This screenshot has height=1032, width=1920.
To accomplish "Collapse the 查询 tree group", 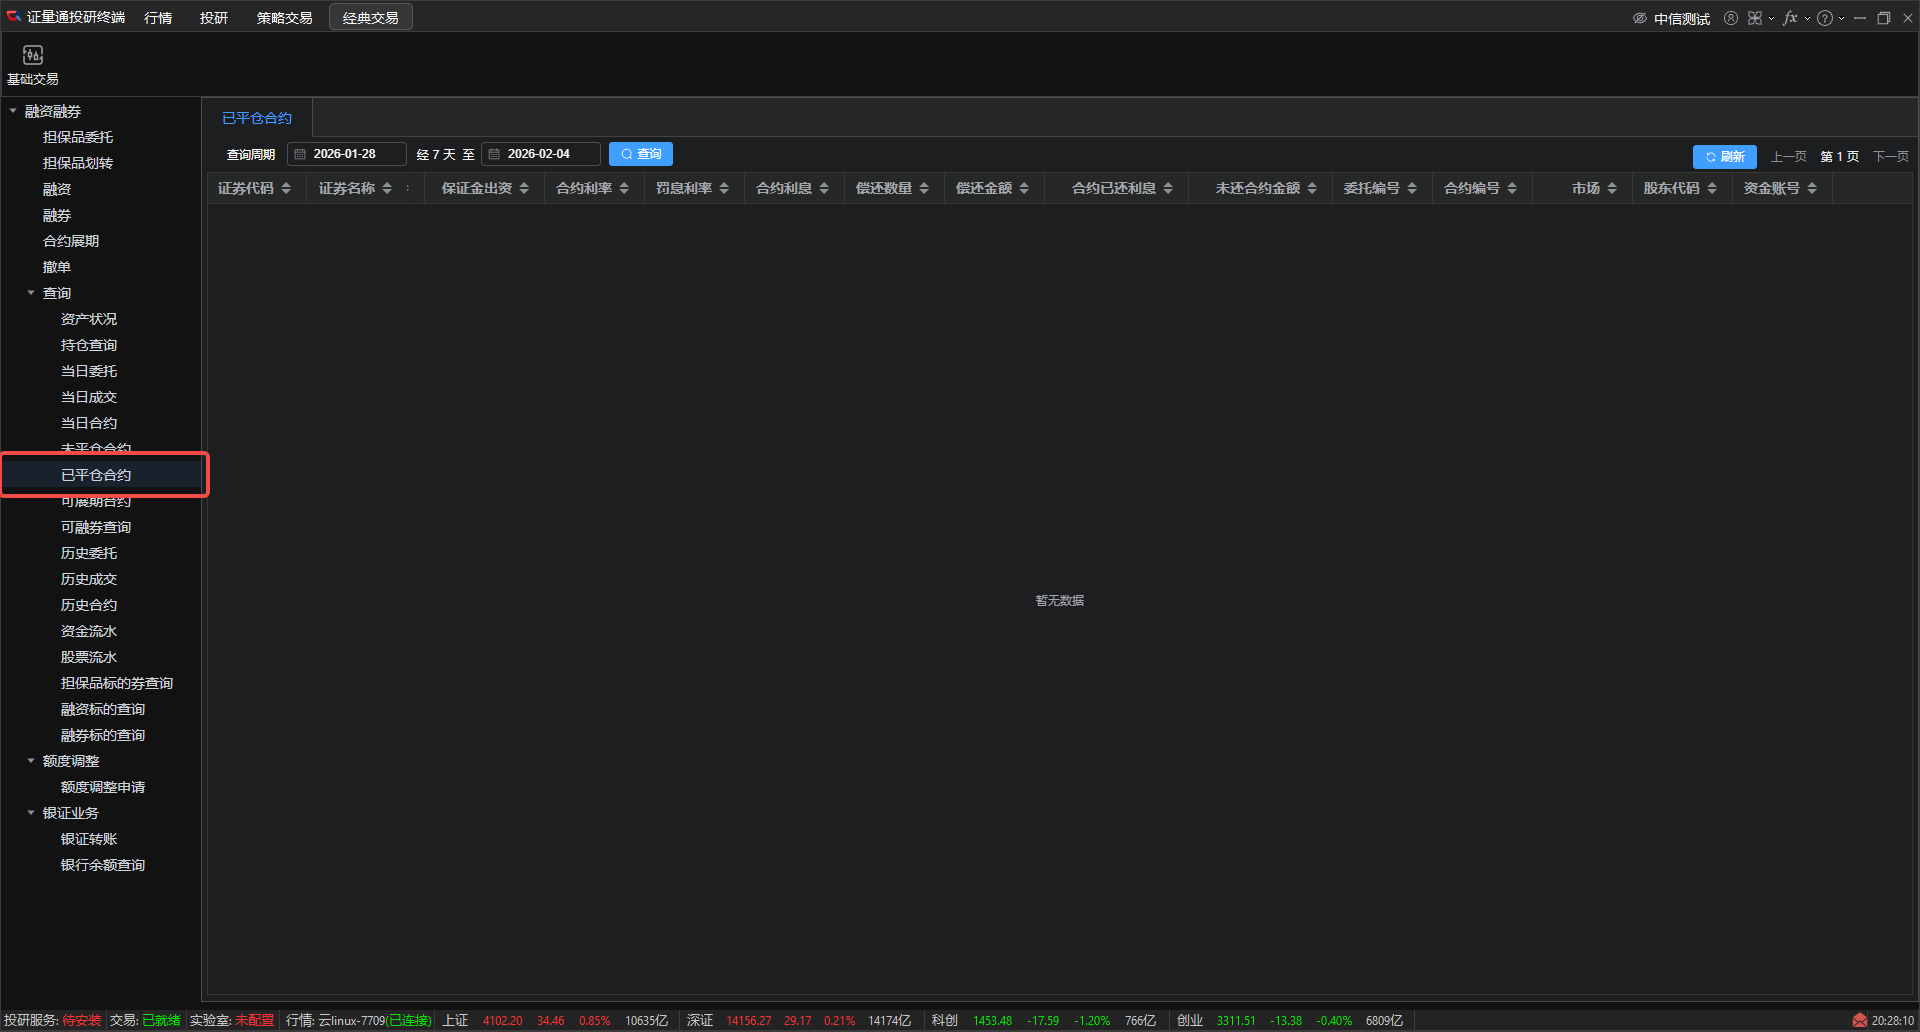I will (31, 293).
